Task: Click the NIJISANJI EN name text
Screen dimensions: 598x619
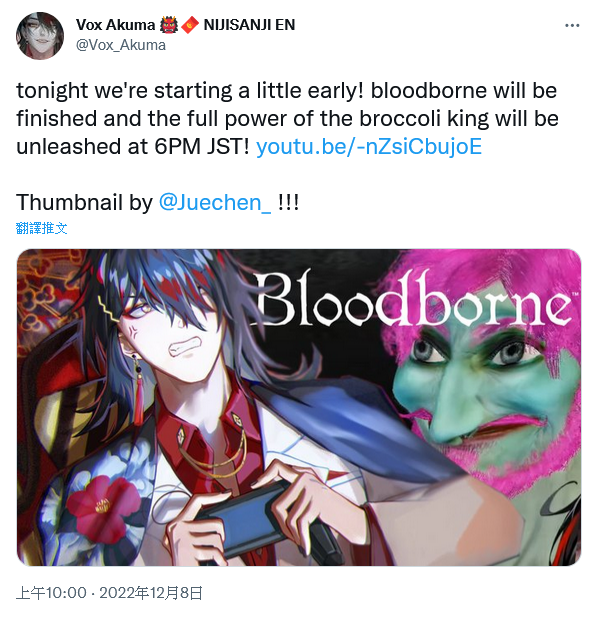Action: pos(249,25)
